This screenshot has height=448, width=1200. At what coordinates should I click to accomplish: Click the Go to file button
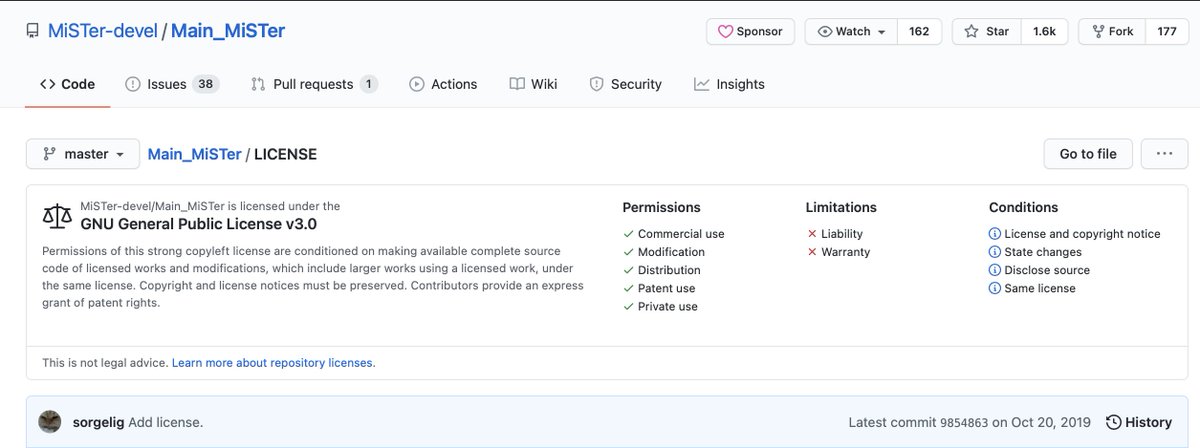pyautogui.click(x=1088, y=154)
